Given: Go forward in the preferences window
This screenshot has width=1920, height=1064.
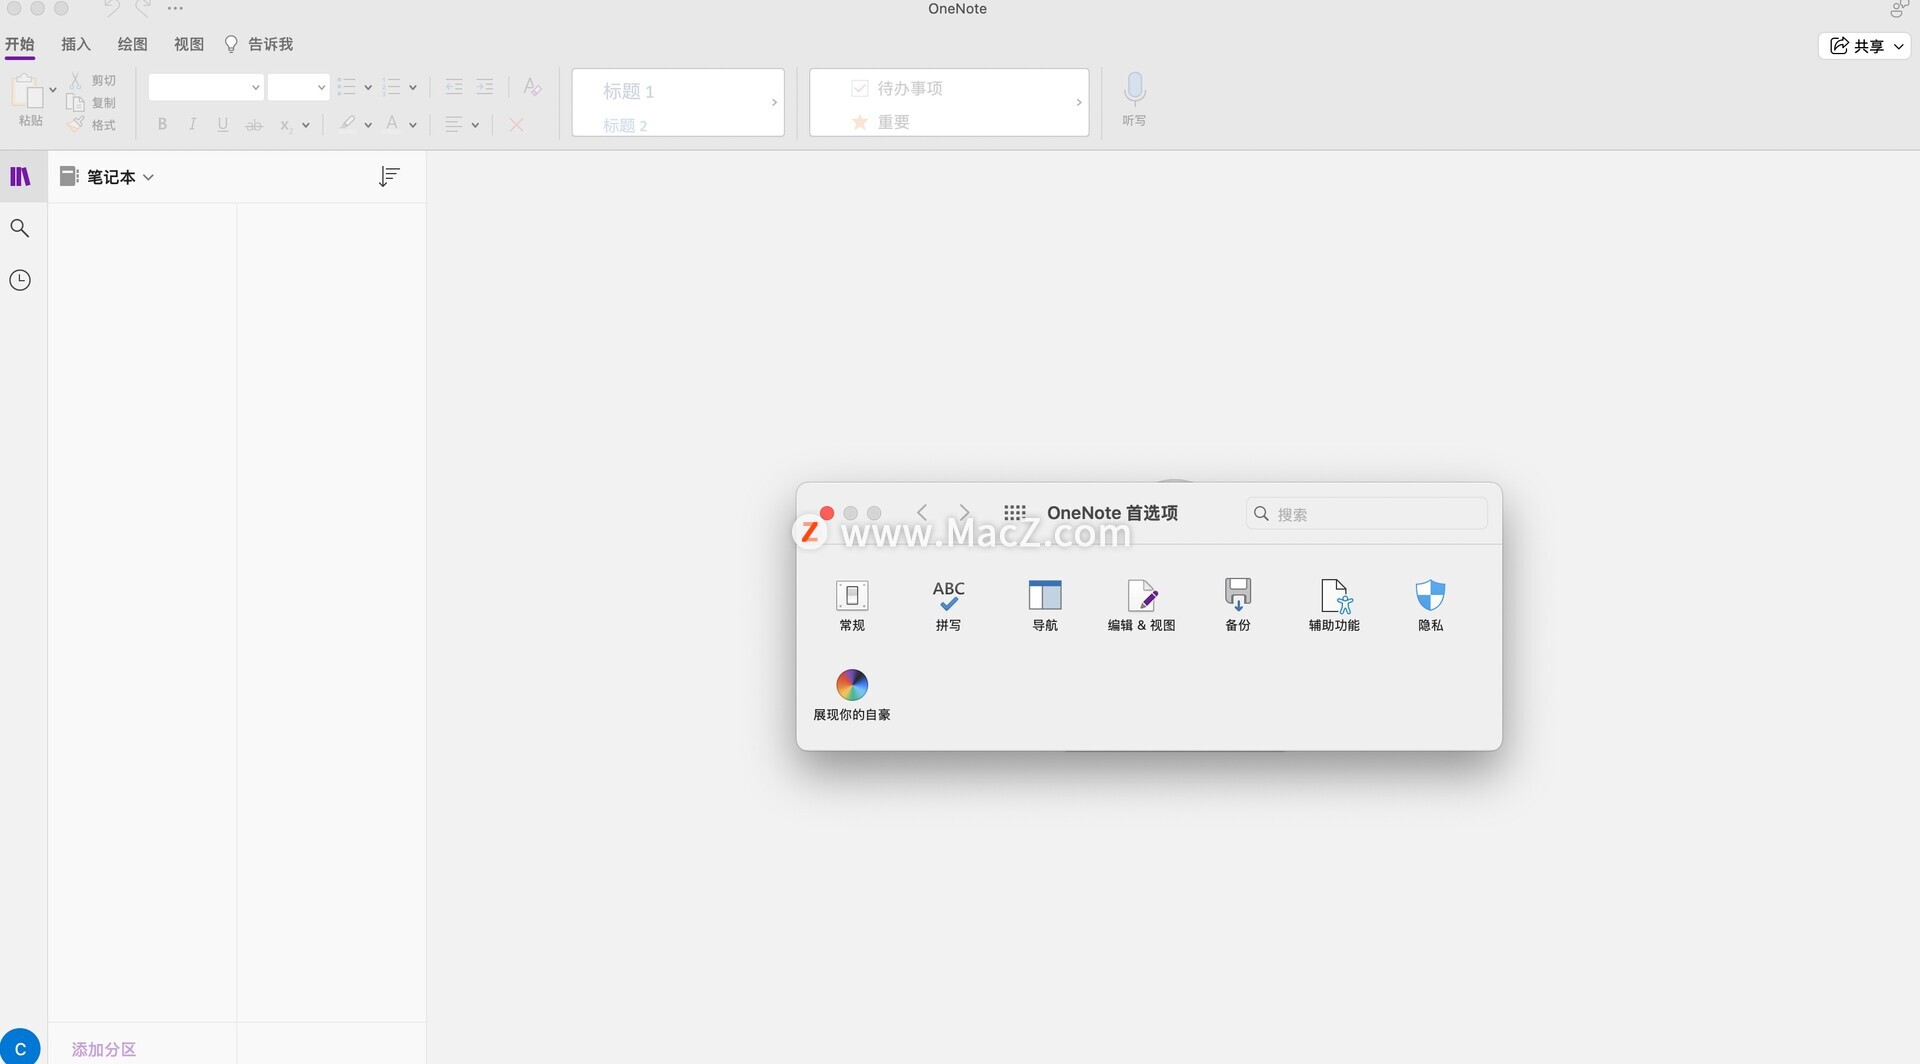Looking at the screenshot, I should point(964,513).
